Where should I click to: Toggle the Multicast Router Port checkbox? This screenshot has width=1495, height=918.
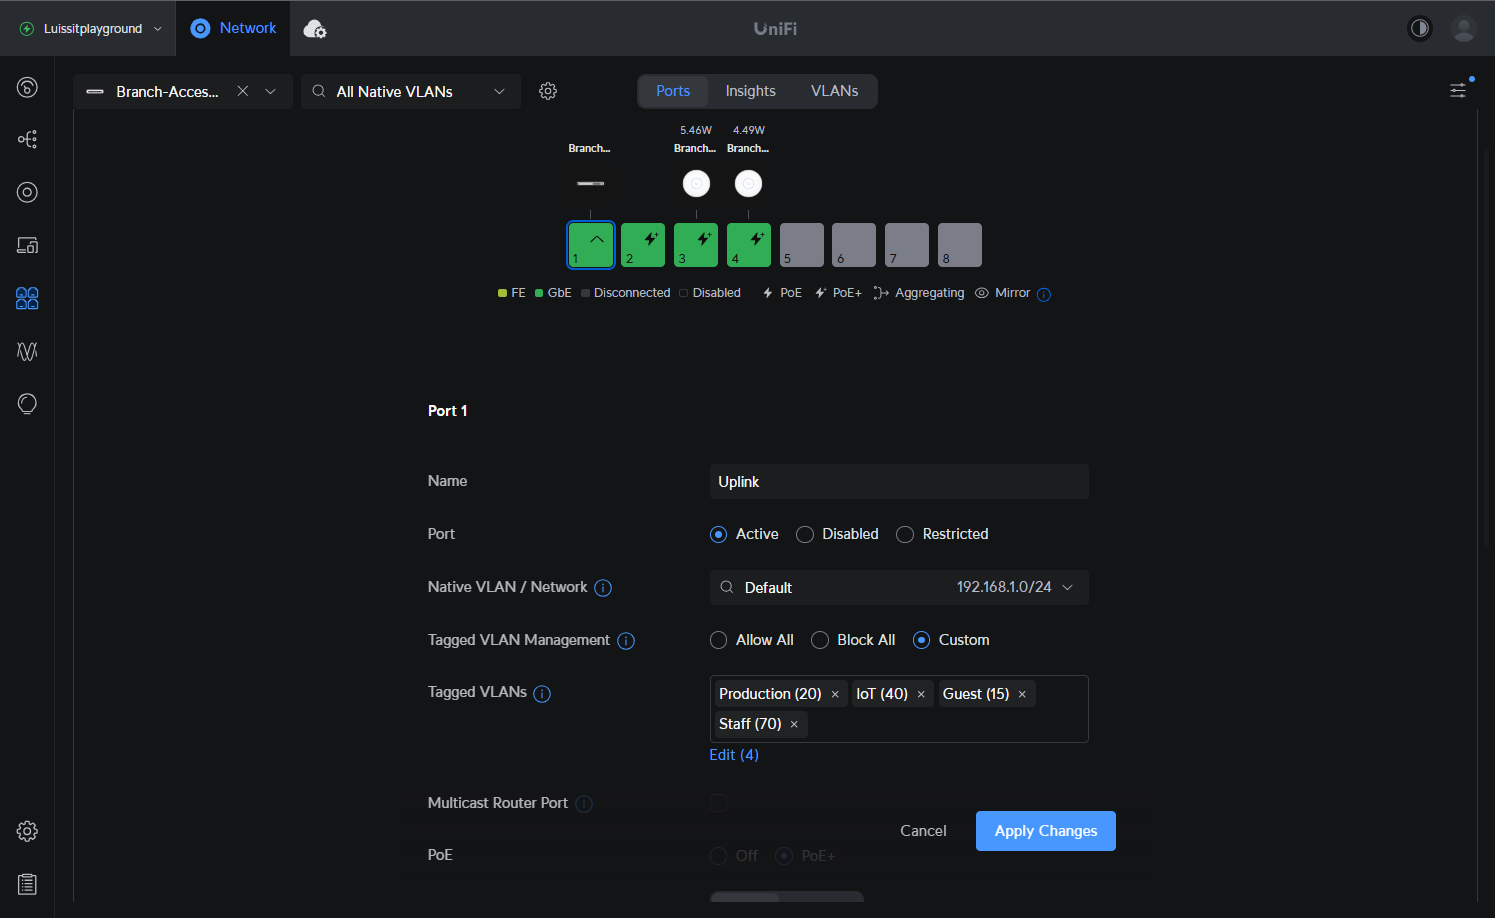click(x=718, y=803)
